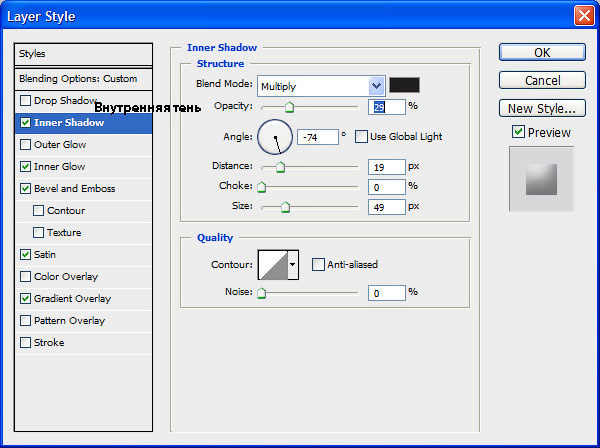The image size is (600, 448).
Task: Enable the Stroke checkbox
Action: click(x=25, y=342)
